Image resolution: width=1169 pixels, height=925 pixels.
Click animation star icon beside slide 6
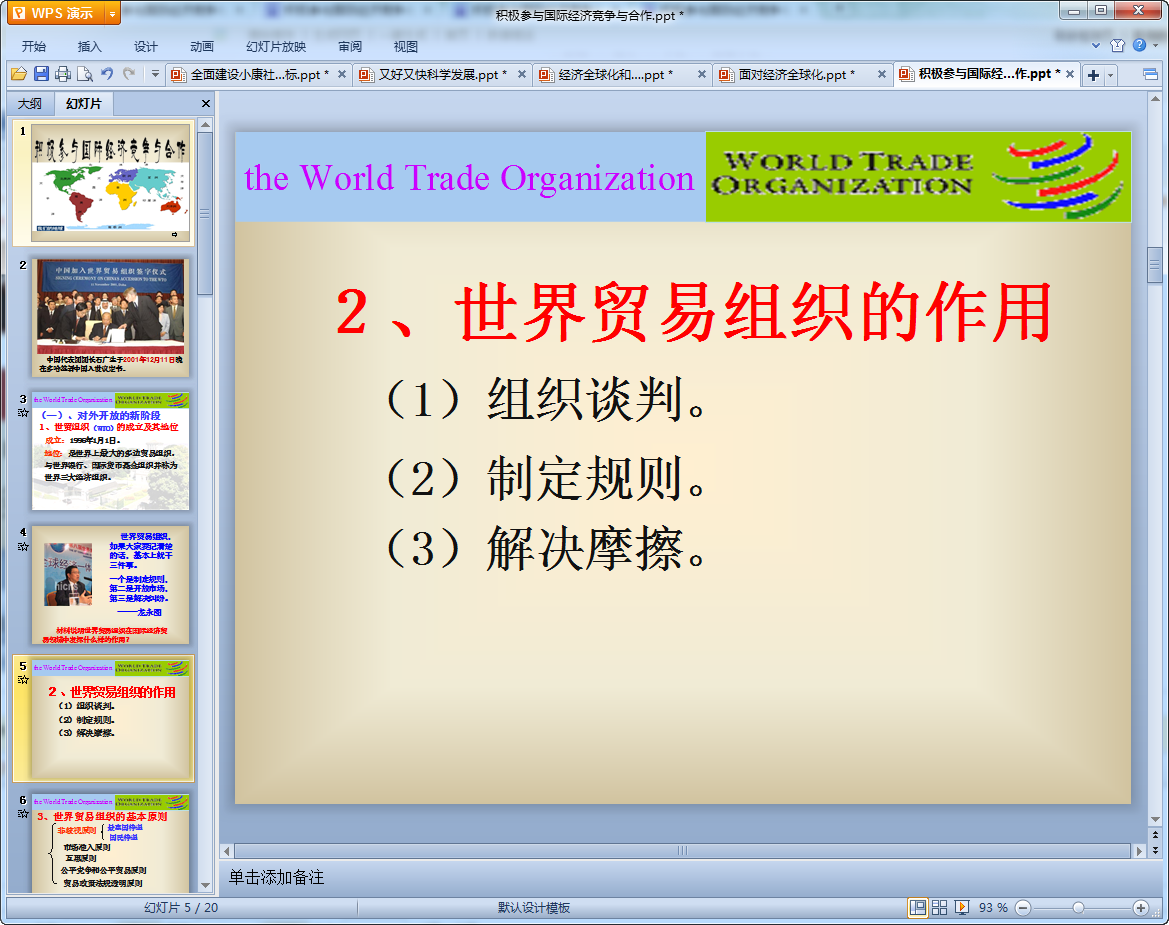[23, 814]
